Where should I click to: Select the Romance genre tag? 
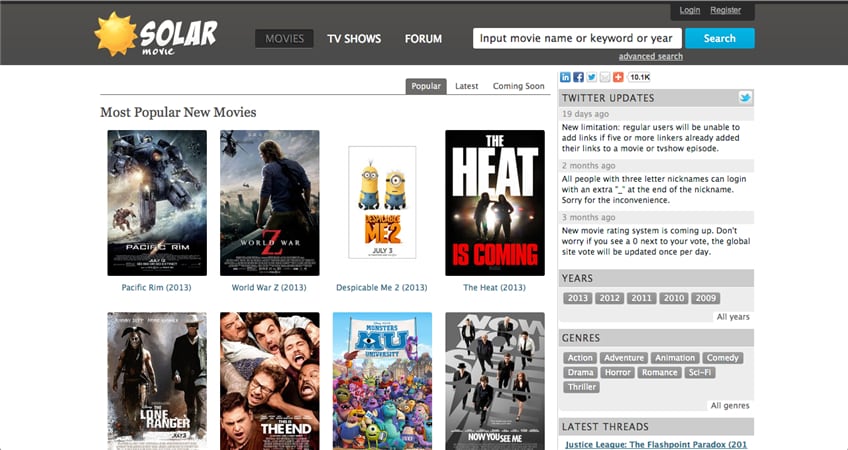(x=659, y=372)
